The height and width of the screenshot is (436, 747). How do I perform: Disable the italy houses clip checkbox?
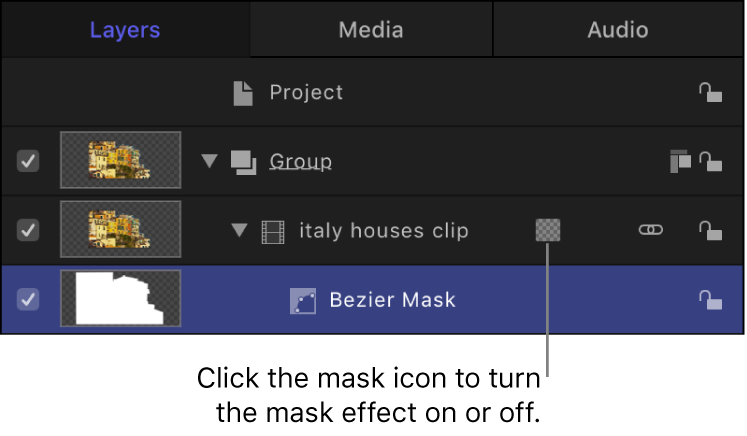(28, 231)
